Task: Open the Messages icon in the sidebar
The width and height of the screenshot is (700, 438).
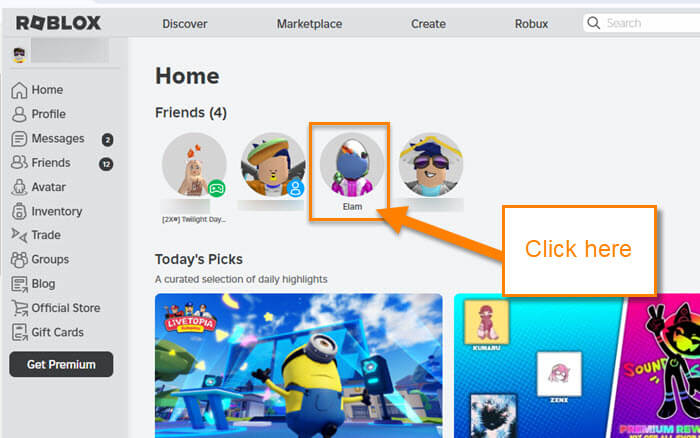Action: 19,139
